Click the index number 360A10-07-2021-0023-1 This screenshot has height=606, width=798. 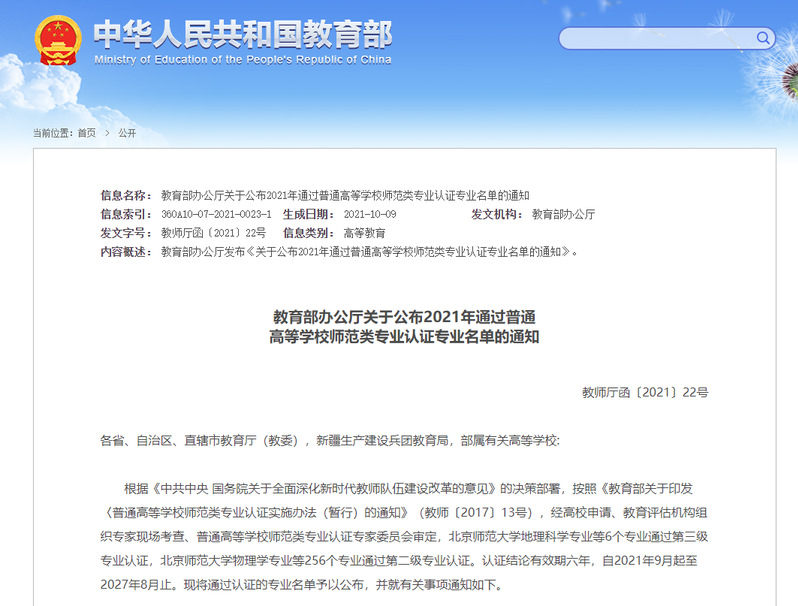click(216, 215)
